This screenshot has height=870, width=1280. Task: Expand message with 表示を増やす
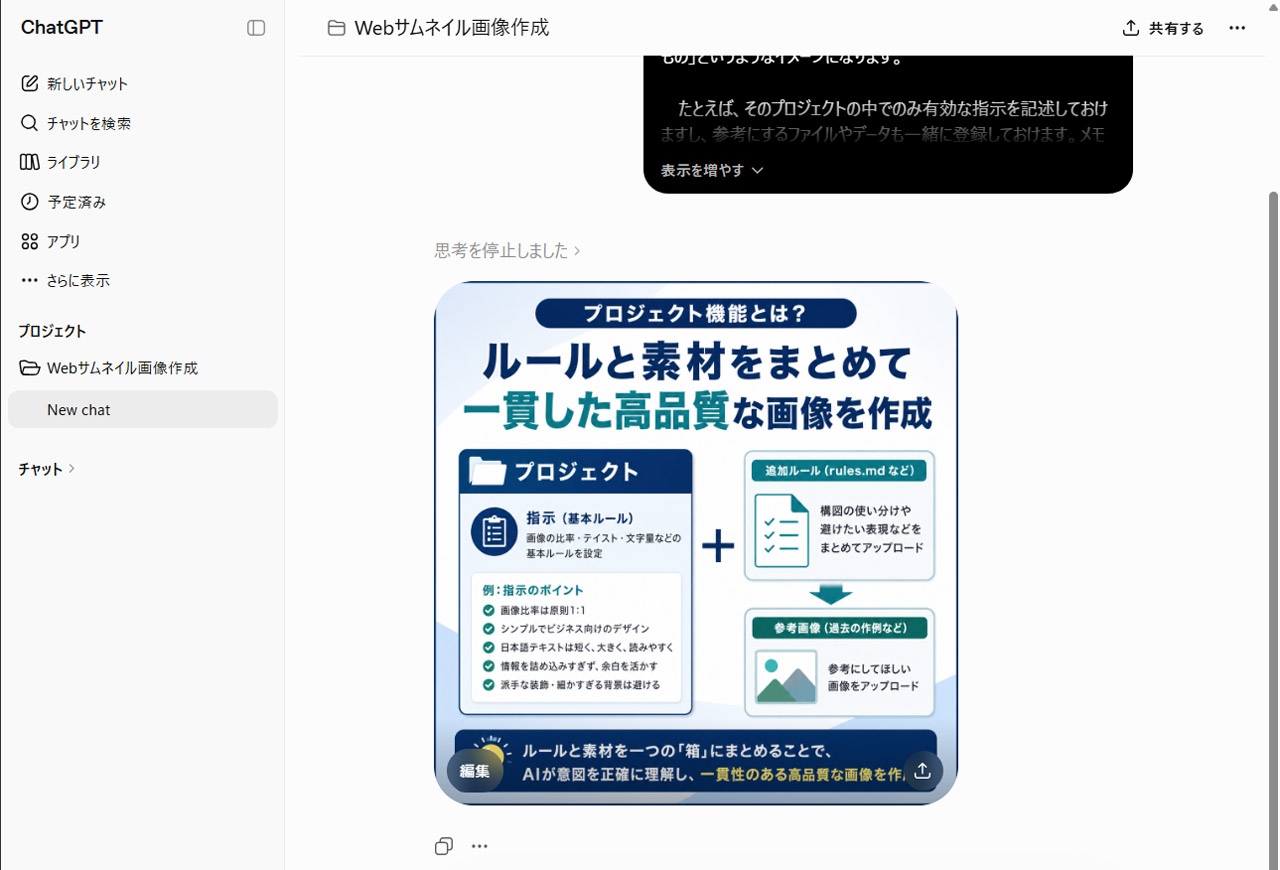[712, 170]
